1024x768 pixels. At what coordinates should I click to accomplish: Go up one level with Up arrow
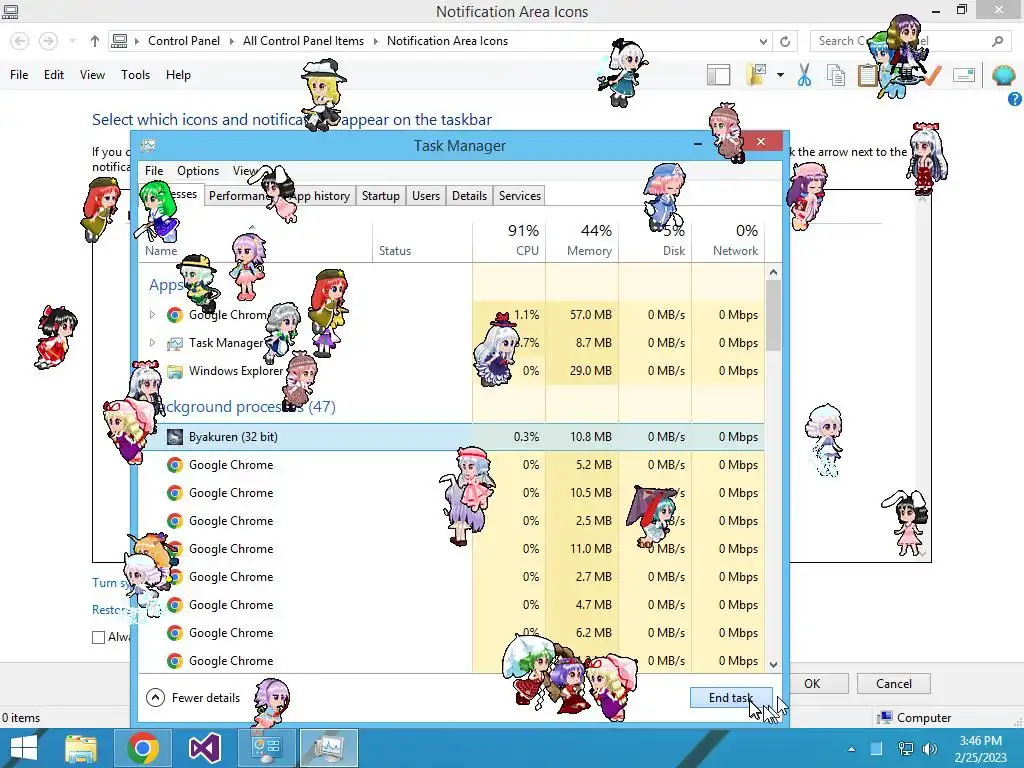pos(95,41)
